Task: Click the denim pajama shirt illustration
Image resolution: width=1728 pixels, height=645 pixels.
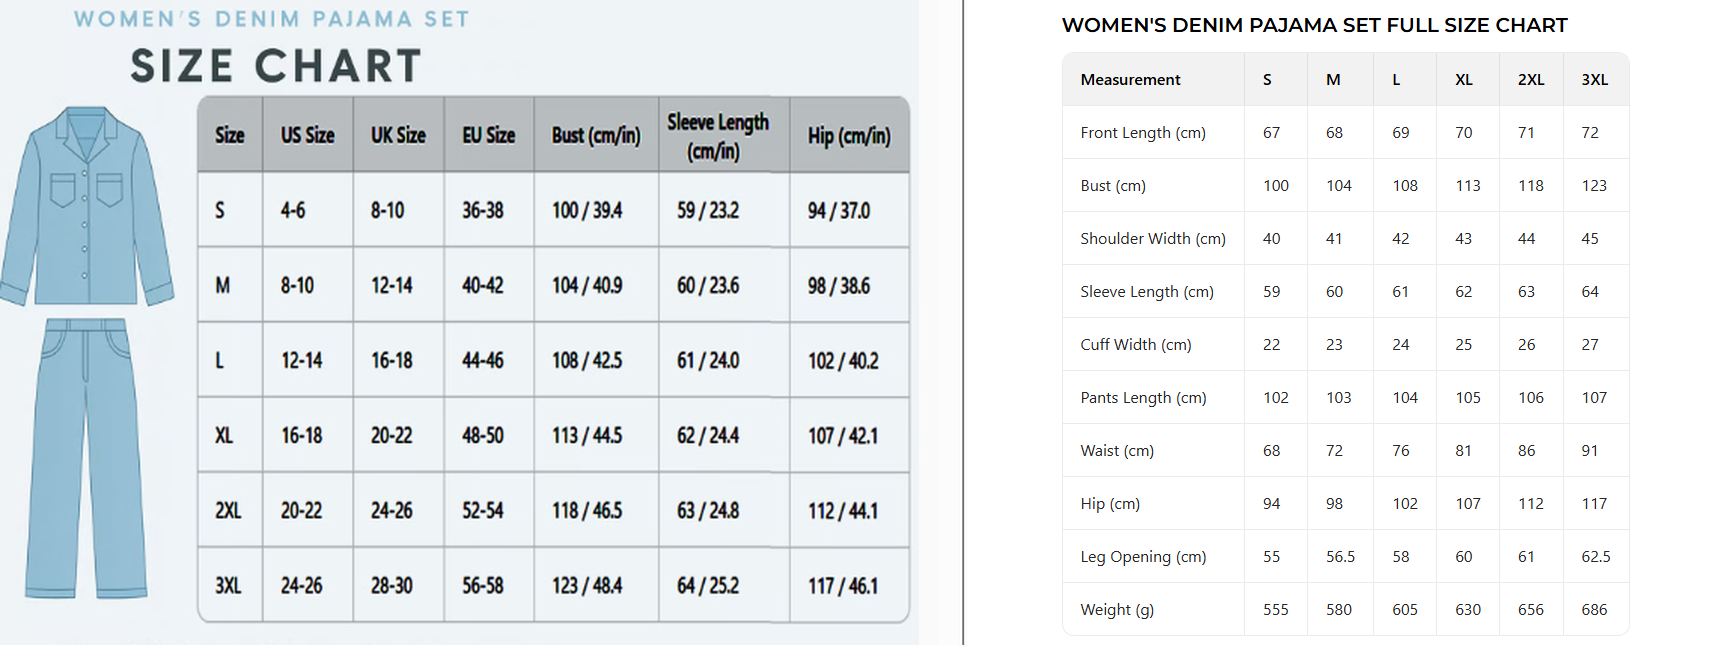Action: pos(87,207)
